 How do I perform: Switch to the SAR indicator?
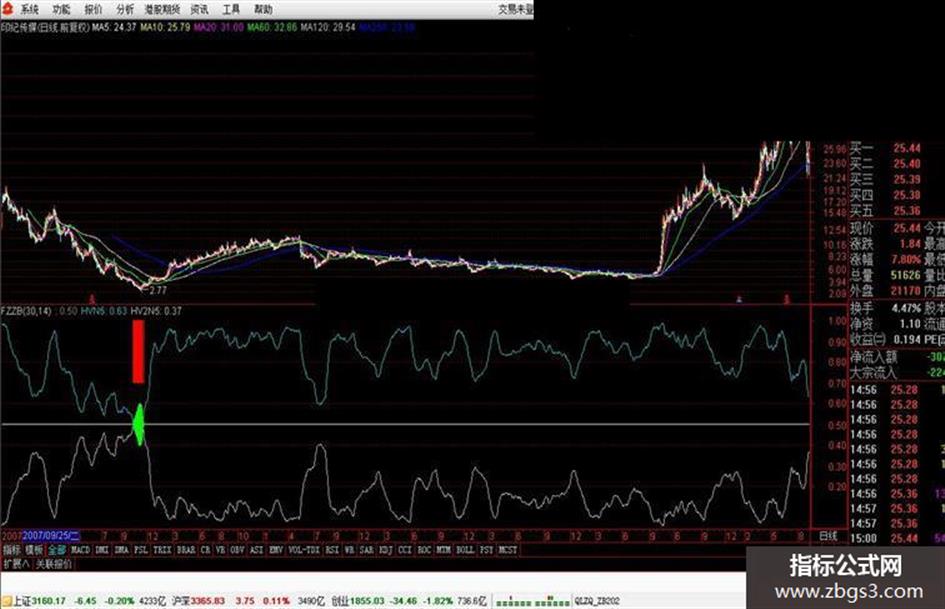tap(366, 550)
